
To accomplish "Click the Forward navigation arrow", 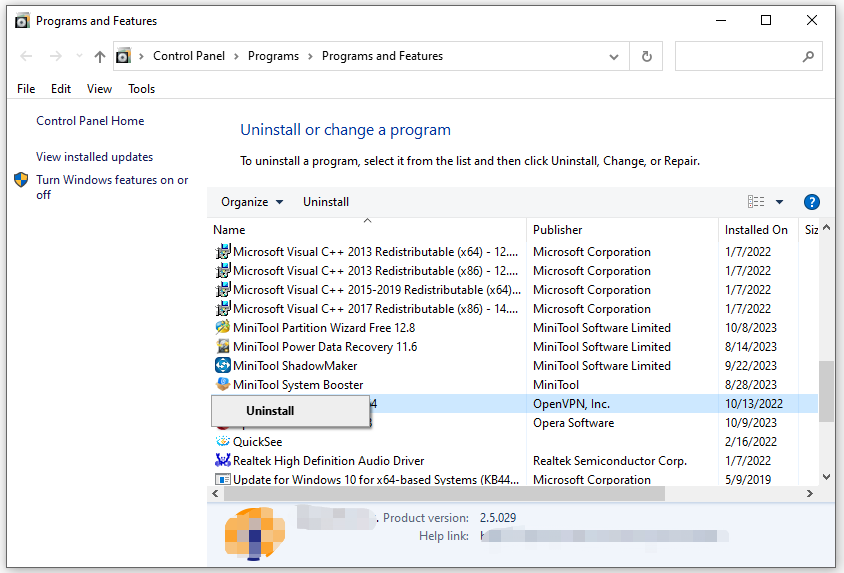I will pos(55,56).
